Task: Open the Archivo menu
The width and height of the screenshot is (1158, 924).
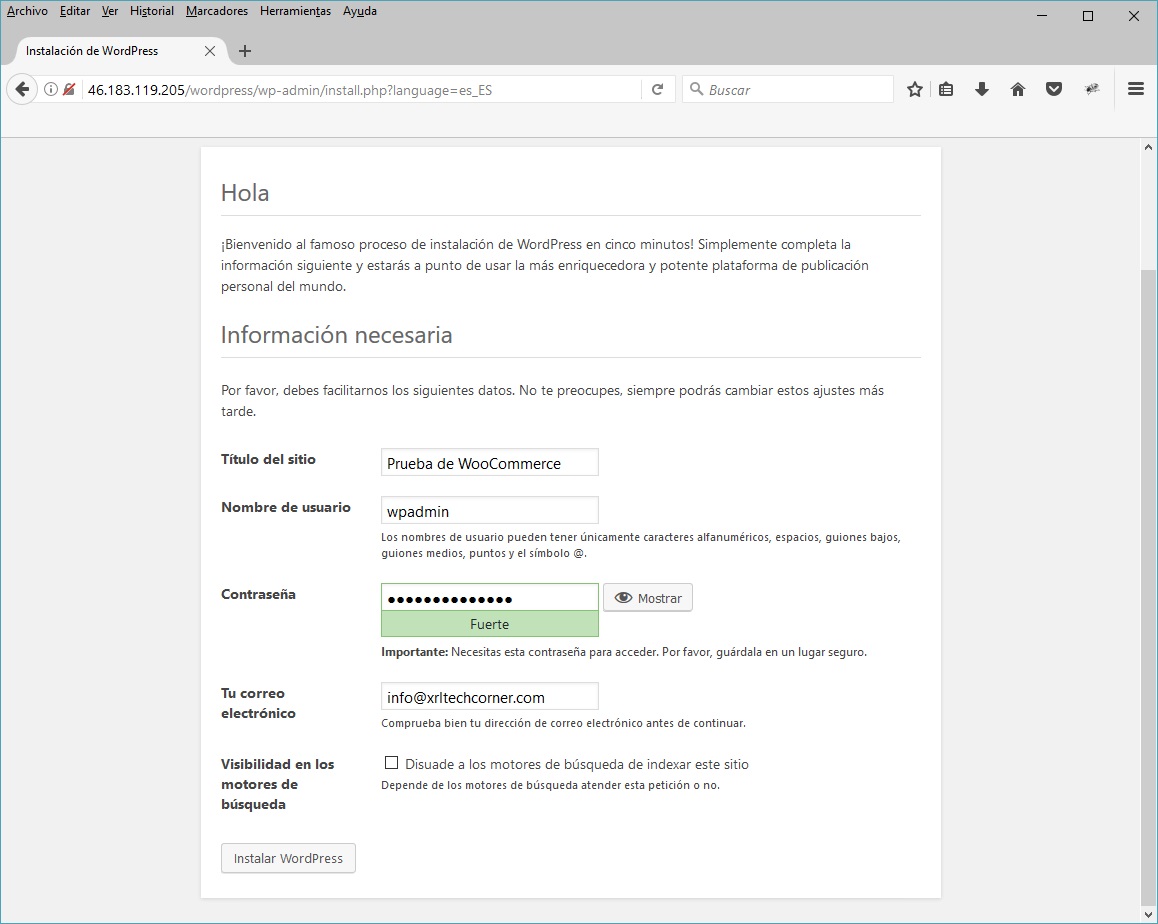Action: 27,11
